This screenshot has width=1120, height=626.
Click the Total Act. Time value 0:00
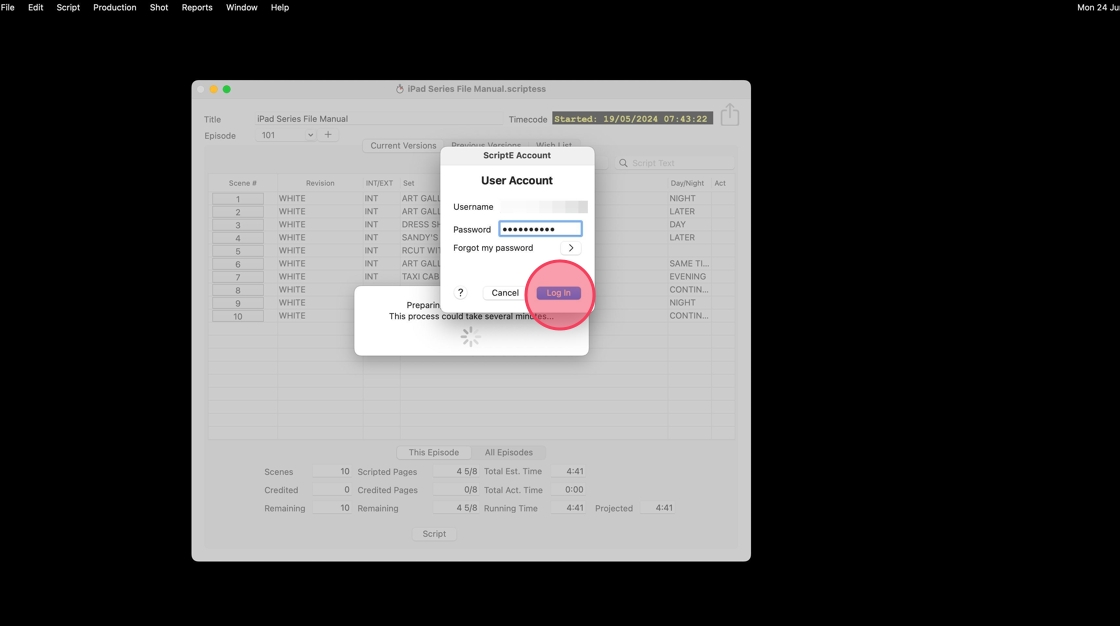point(569,490)
